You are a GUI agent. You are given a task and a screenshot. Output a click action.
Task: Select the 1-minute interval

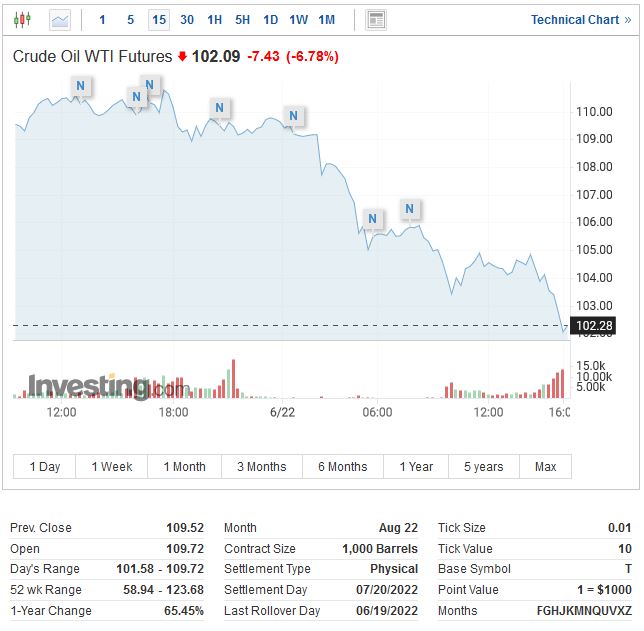(102, 19)
